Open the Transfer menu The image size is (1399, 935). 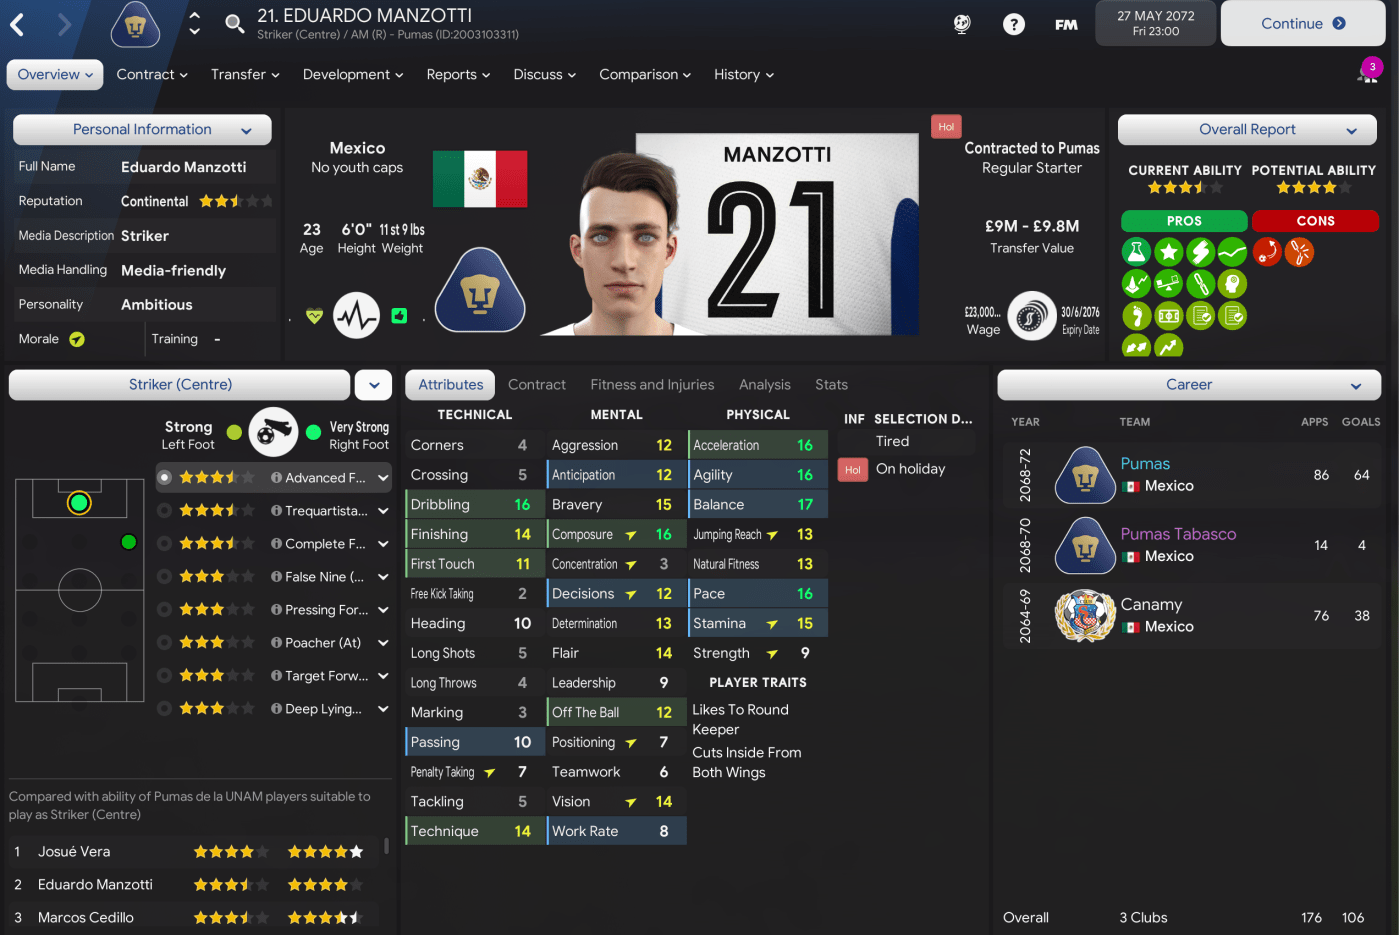click(245, 75)
